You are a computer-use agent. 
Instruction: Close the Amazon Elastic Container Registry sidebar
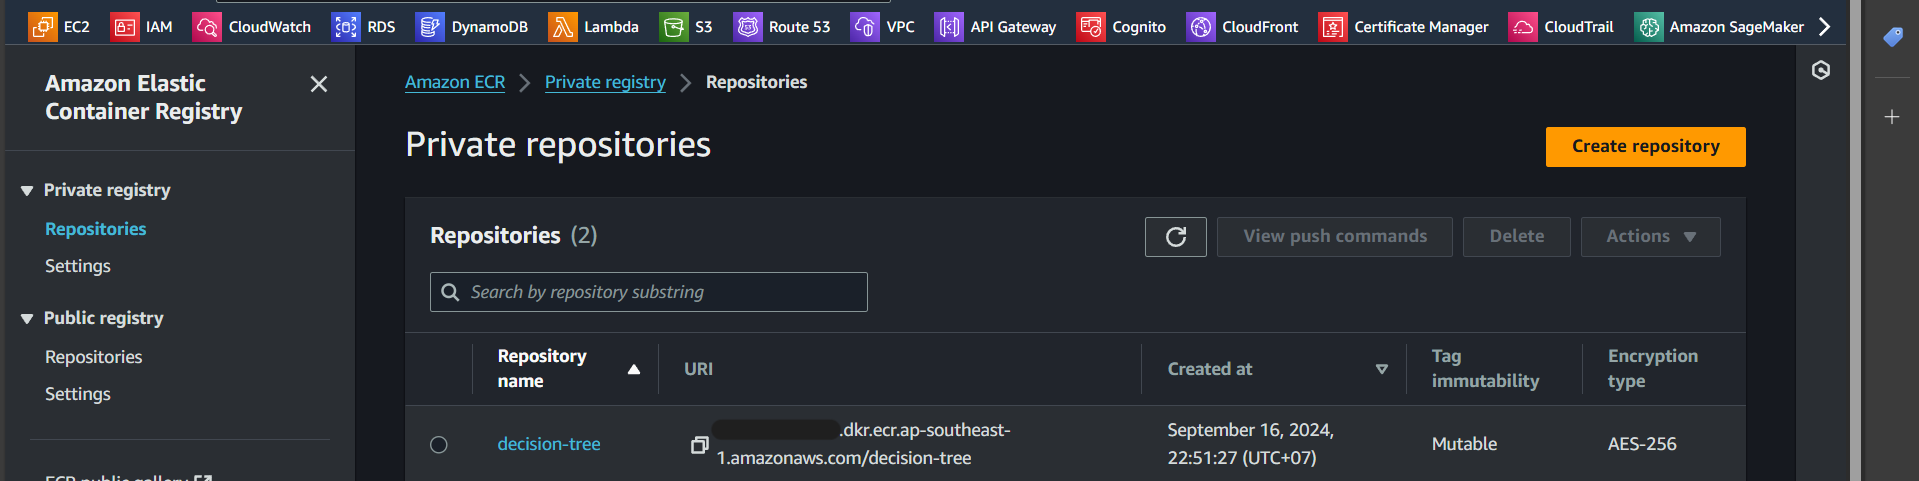click(319, 84)
